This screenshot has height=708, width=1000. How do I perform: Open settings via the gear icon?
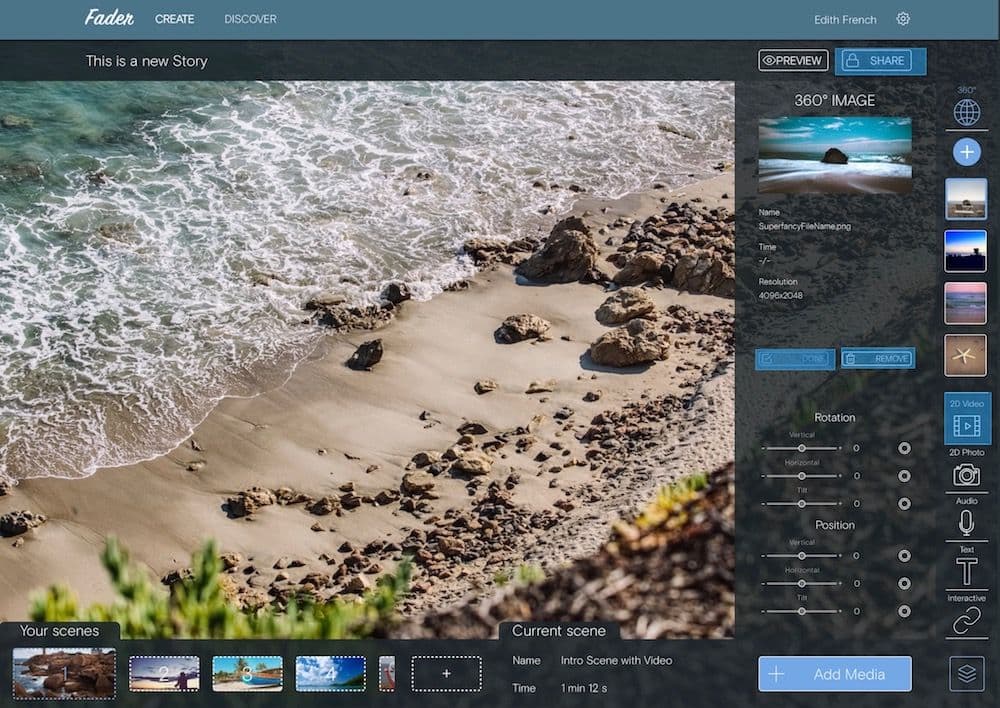[903, 19]
